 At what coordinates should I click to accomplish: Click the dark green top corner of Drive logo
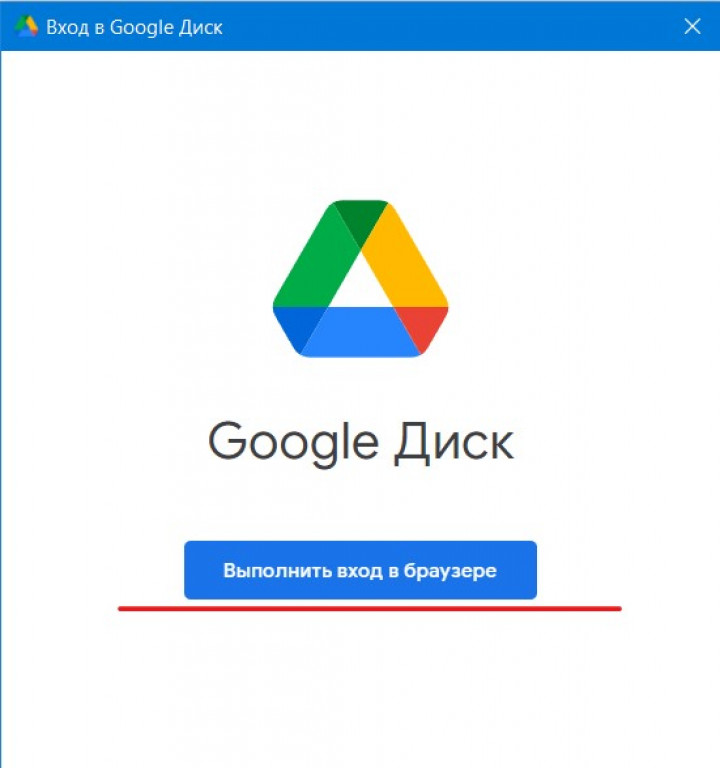360,220
